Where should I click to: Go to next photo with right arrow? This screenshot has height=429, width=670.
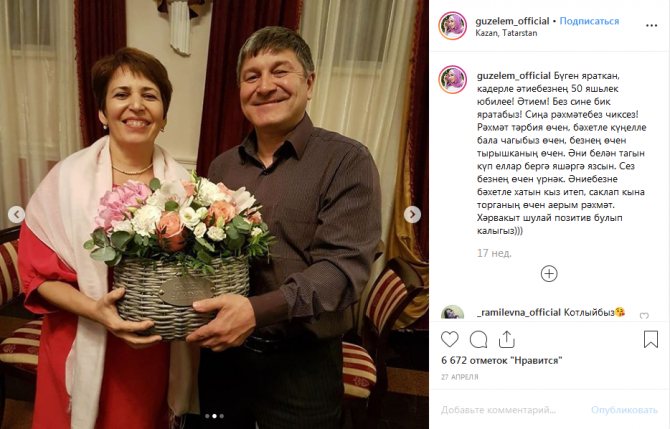[412, 214]
